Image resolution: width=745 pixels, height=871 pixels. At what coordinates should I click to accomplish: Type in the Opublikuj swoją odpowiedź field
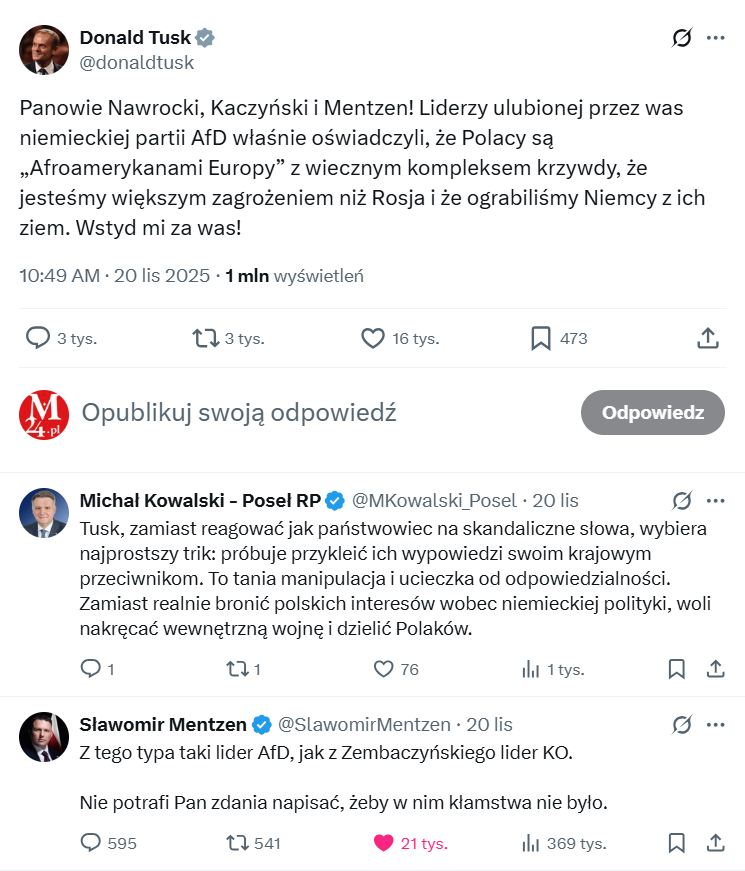300,412
